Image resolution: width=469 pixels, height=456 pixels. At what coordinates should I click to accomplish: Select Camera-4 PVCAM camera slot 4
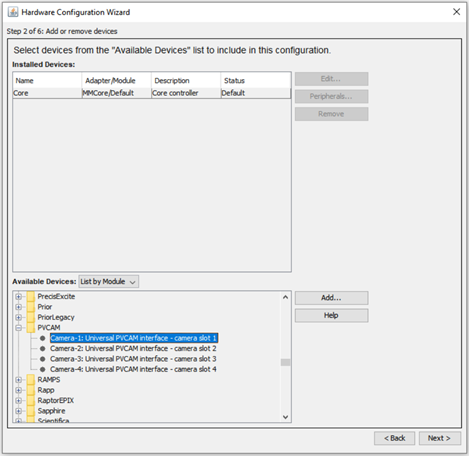pyautogui.click(x=133, y=369)
